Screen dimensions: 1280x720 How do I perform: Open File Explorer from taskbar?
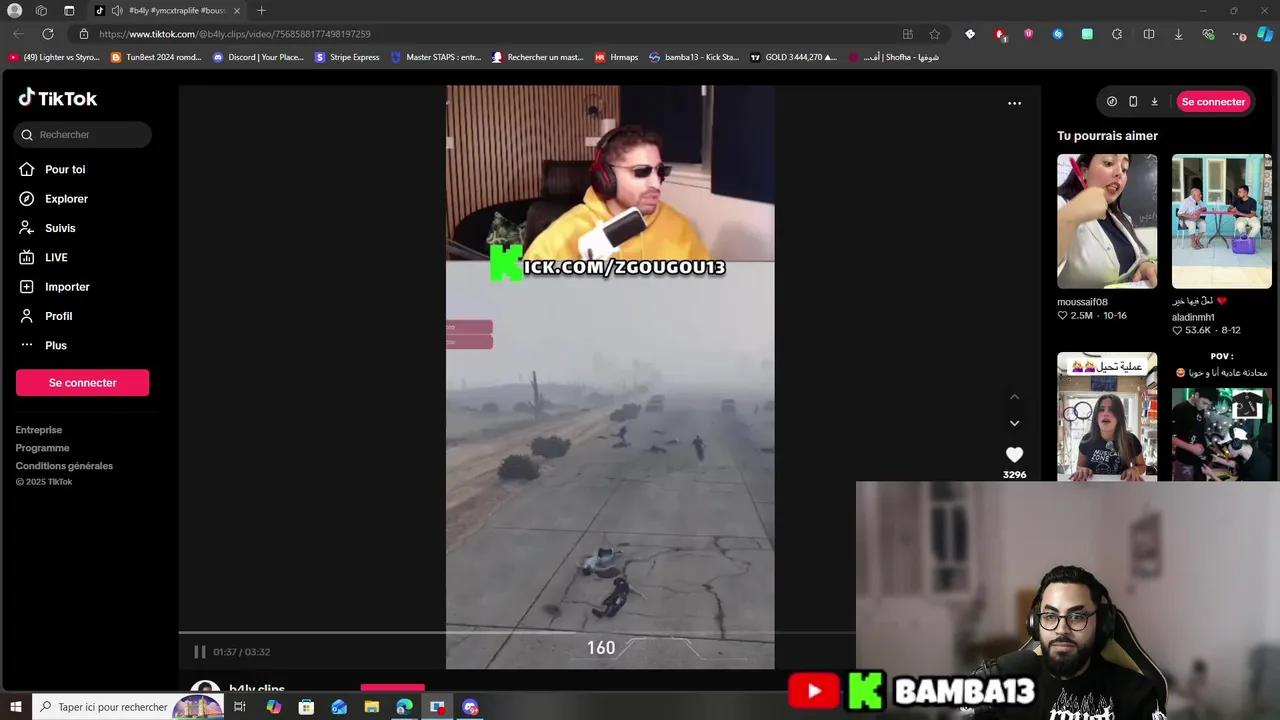click(372, 707)
